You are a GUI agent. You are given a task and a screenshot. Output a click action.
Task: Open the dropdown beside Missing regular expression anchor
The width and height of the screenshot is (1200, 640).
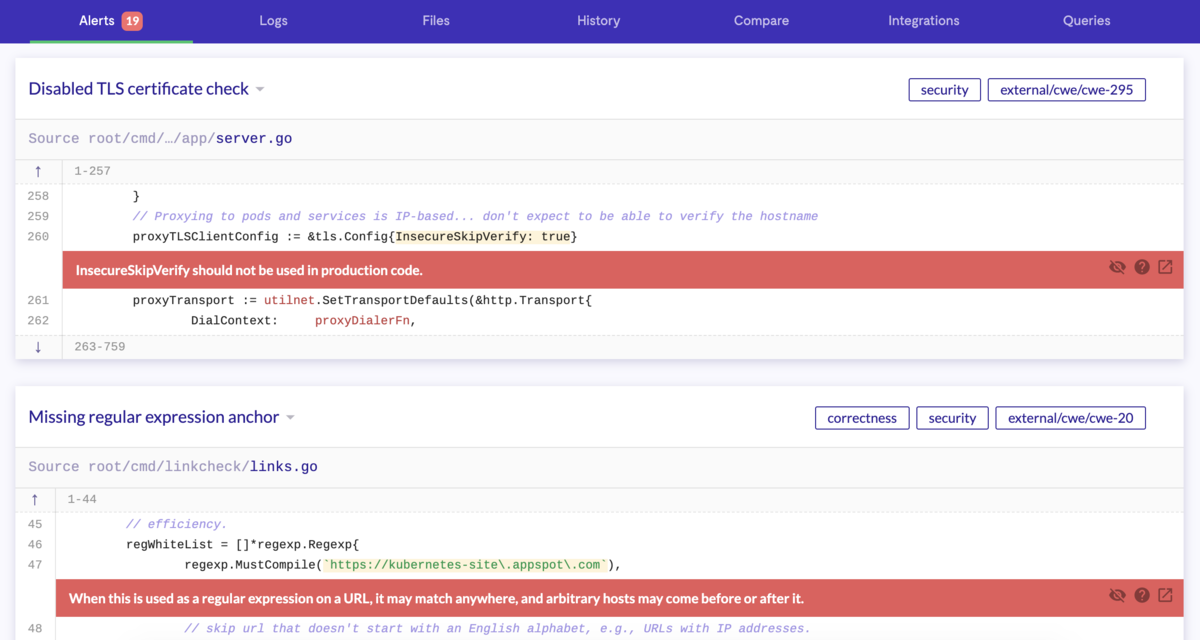(x=290, y=417)
